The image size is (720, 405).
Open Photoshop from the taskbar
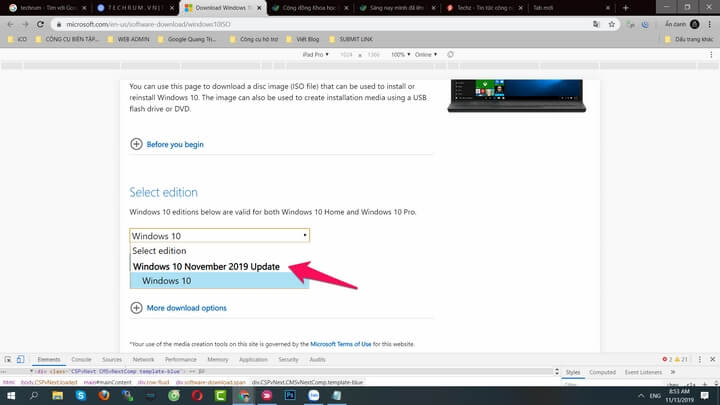290,395
